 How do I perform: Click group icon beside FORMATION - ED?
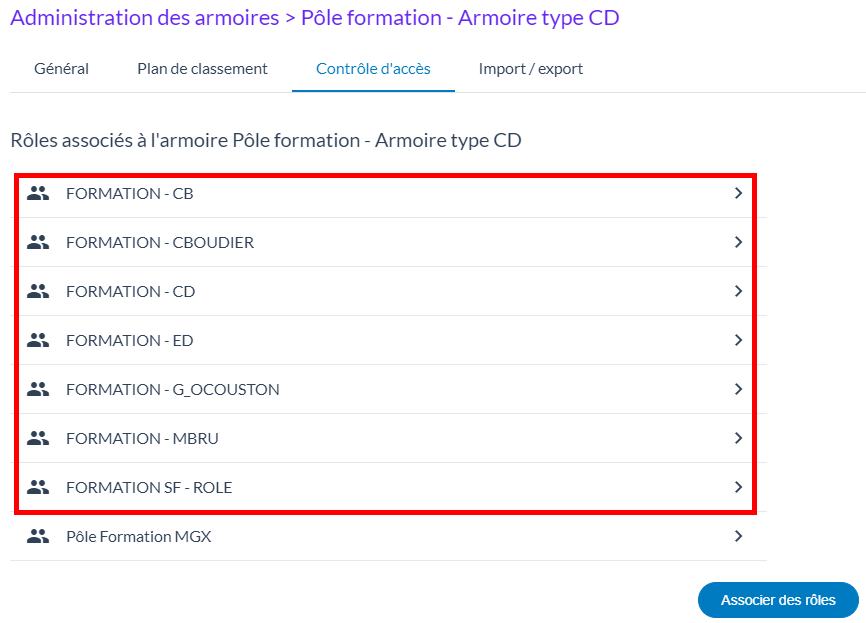(x=38, y=340)
